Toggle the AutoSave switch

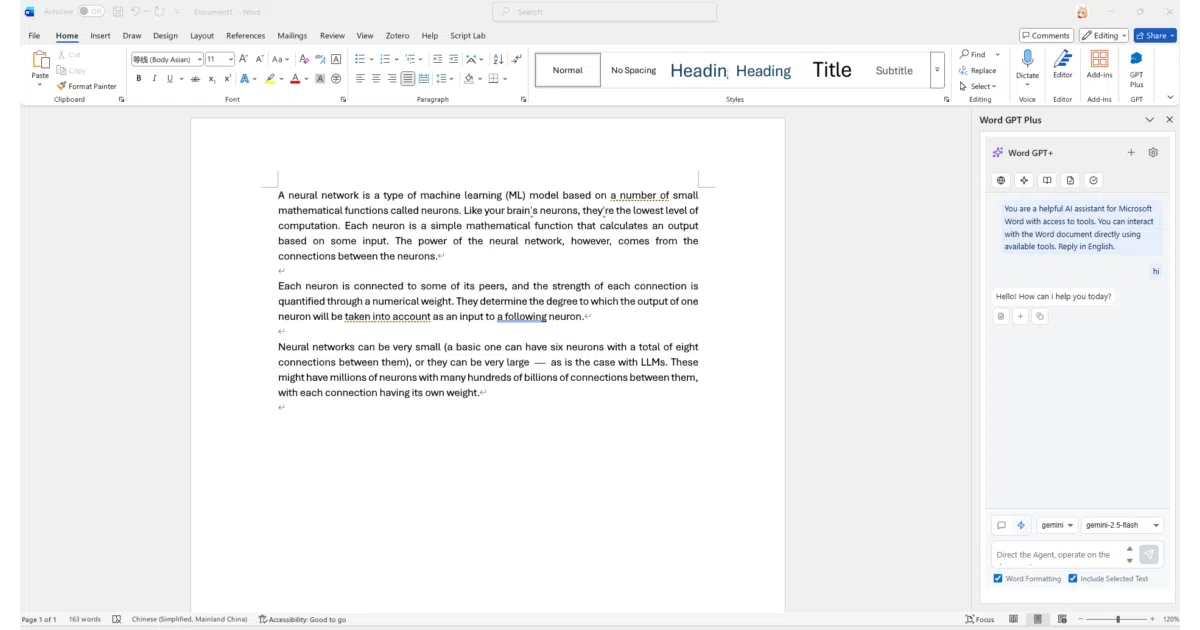click(91, 11)
